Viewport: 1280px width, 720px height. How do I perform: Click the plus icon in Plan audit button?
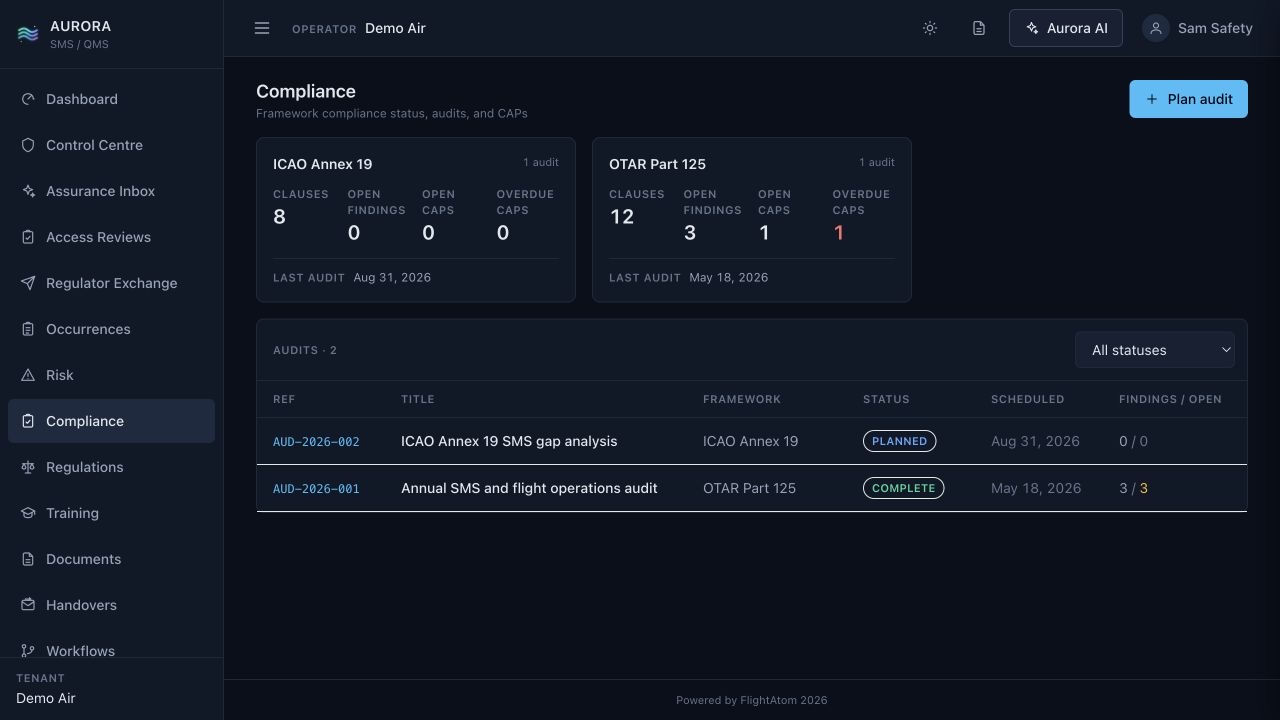pyautogui.click(x=1152, y=99)
